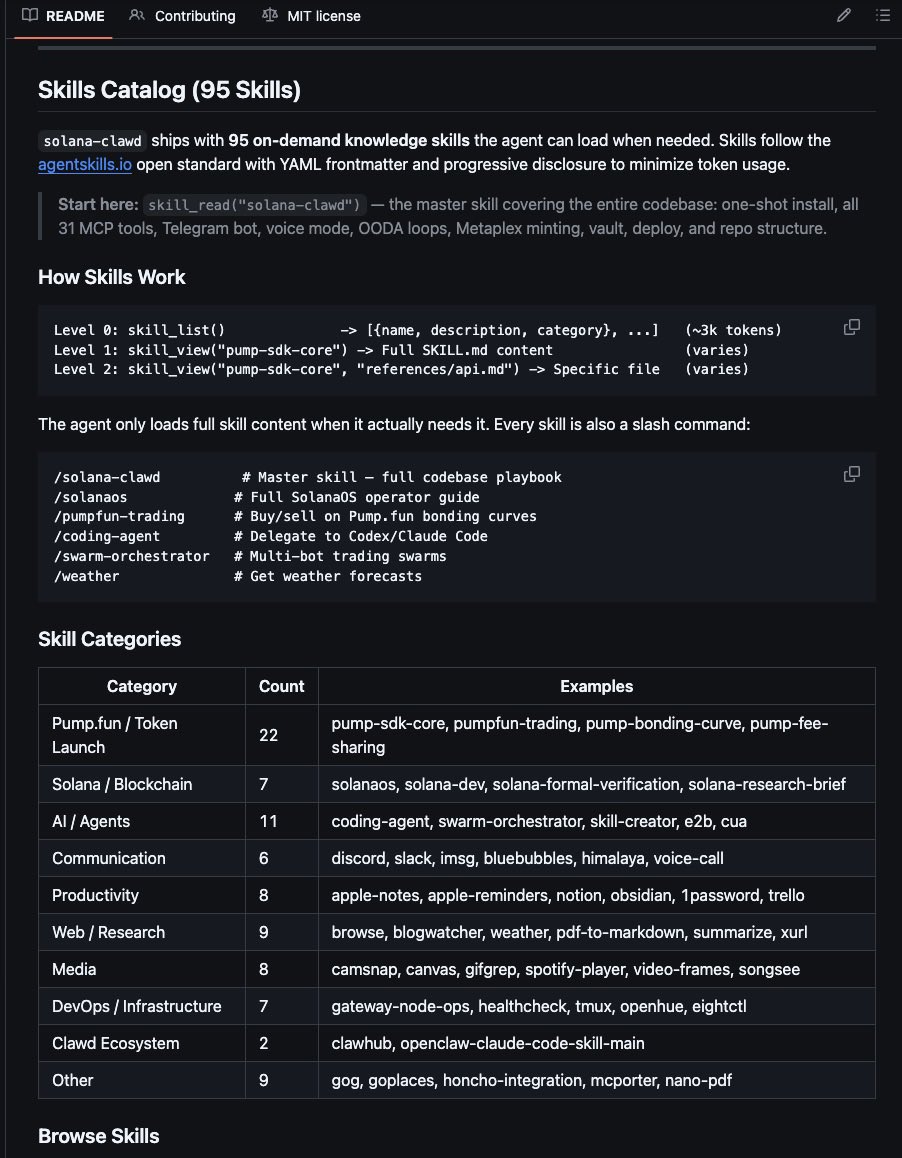Click the count 11 cell
This screenshot has width=902, height=1158.
coord(281,821)
